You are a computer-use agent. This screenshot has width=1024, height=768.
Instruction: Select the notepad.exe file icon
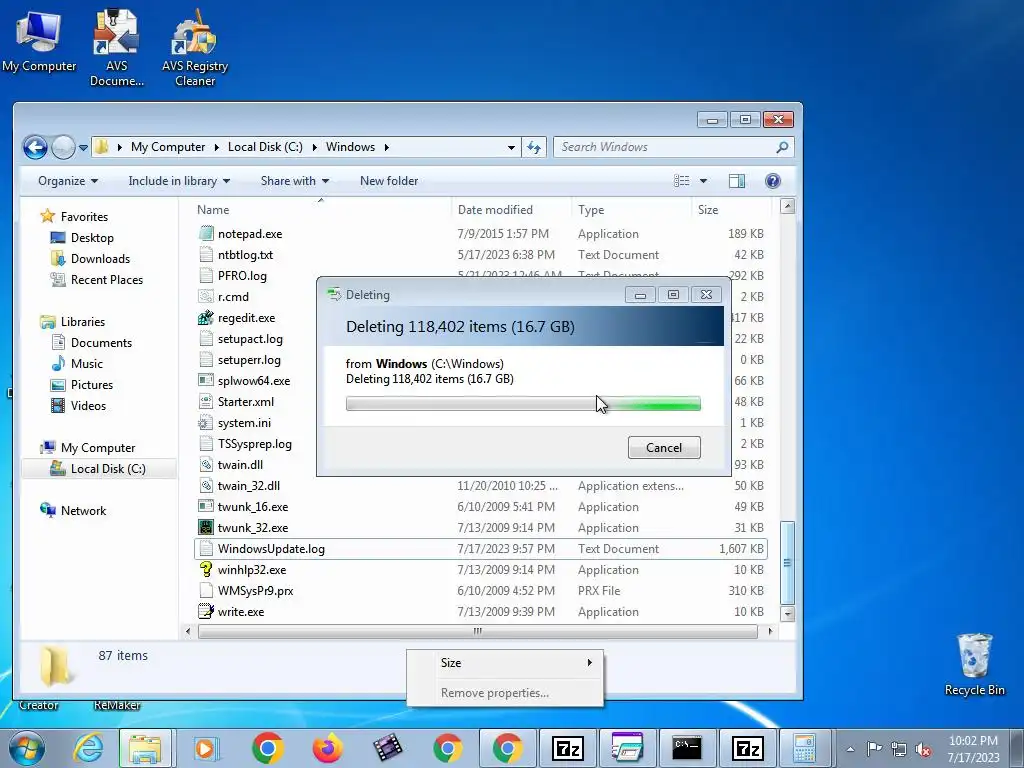(x=206, y=233)
